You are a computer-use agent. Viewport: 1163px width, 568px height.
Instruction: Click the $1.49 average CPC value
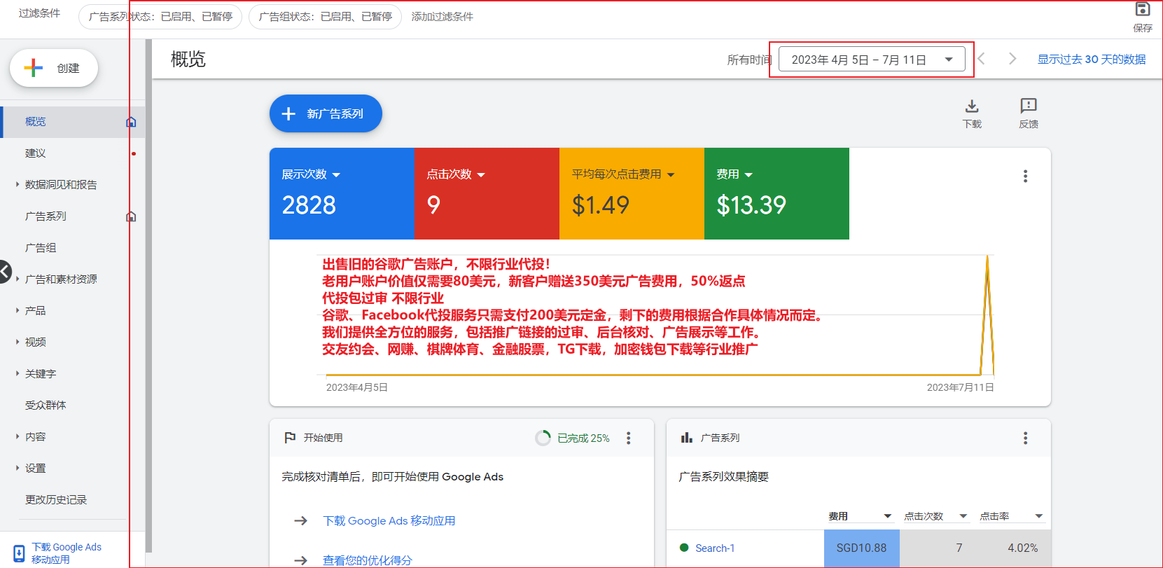[601, 205]
